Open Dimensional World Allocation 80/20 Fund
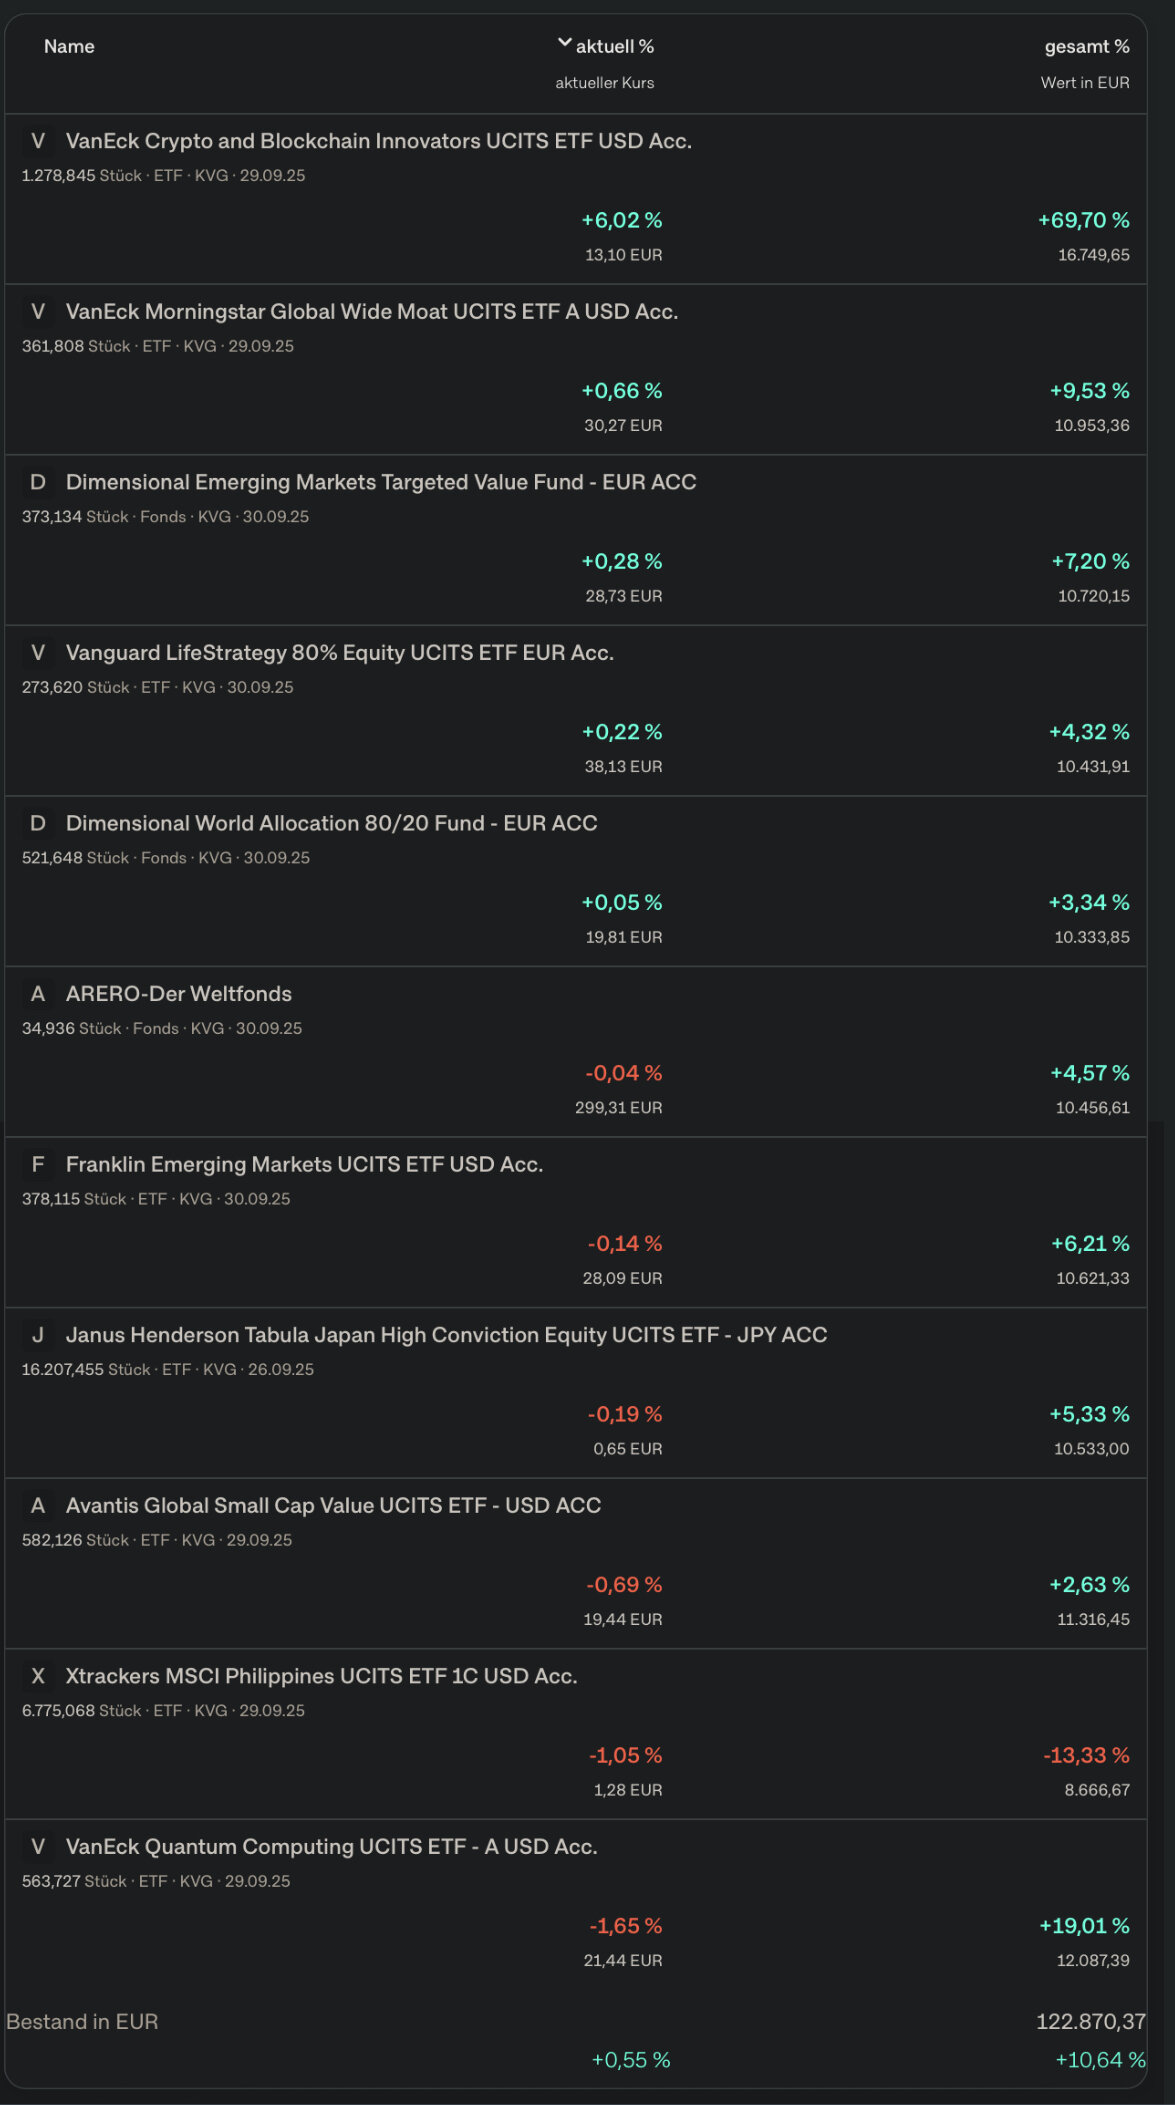1175x2105 pixels. pos(331,823)
